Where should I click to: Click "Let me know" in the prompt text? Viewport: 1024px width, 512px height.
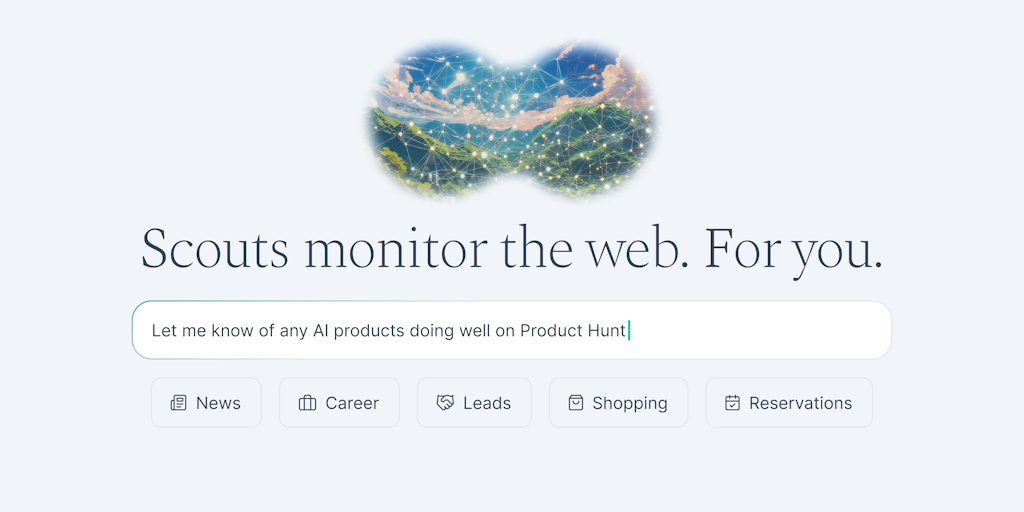tap(199, 330)
